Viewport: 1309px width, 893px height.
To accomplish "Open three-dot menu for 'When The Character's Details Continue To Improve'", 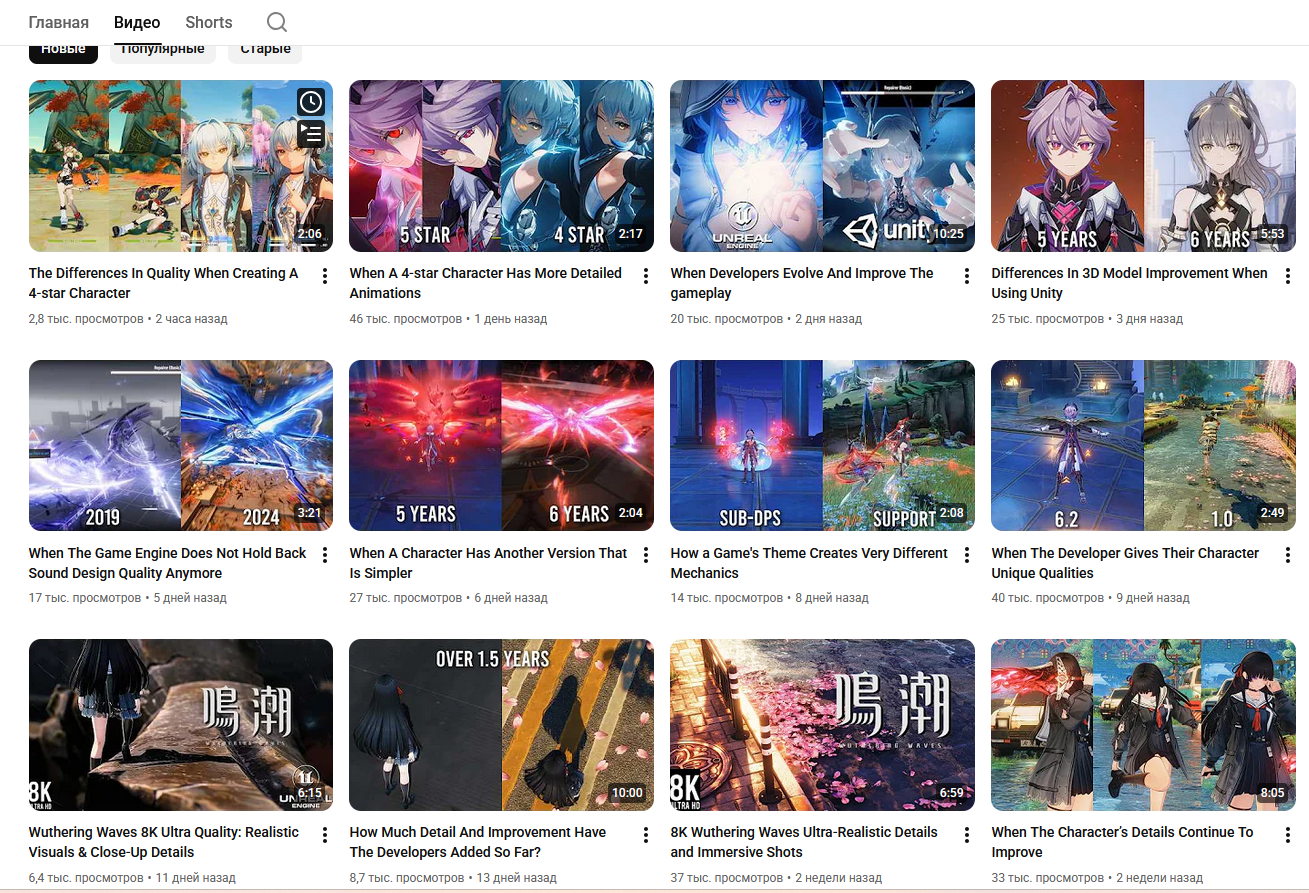I will [1288, 835].
